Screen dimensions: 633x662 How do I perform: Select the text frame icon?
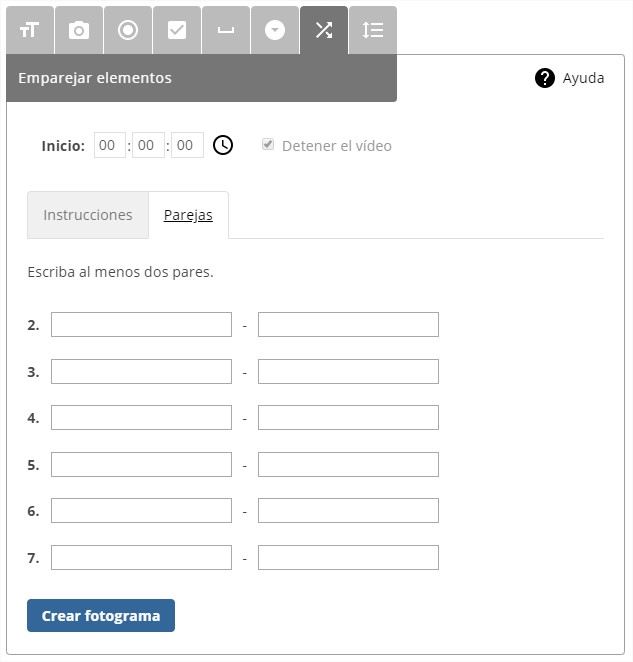tap(29, 30)
